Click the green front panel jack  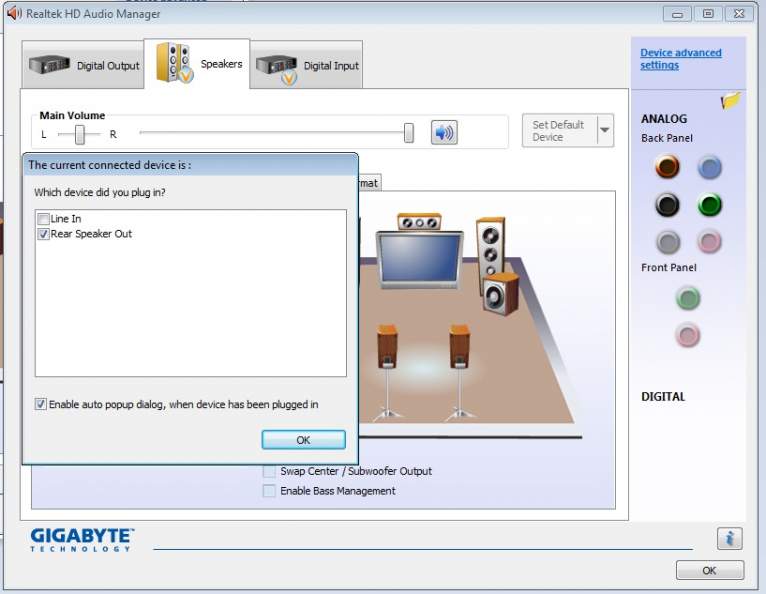click(x=688, y=298)
